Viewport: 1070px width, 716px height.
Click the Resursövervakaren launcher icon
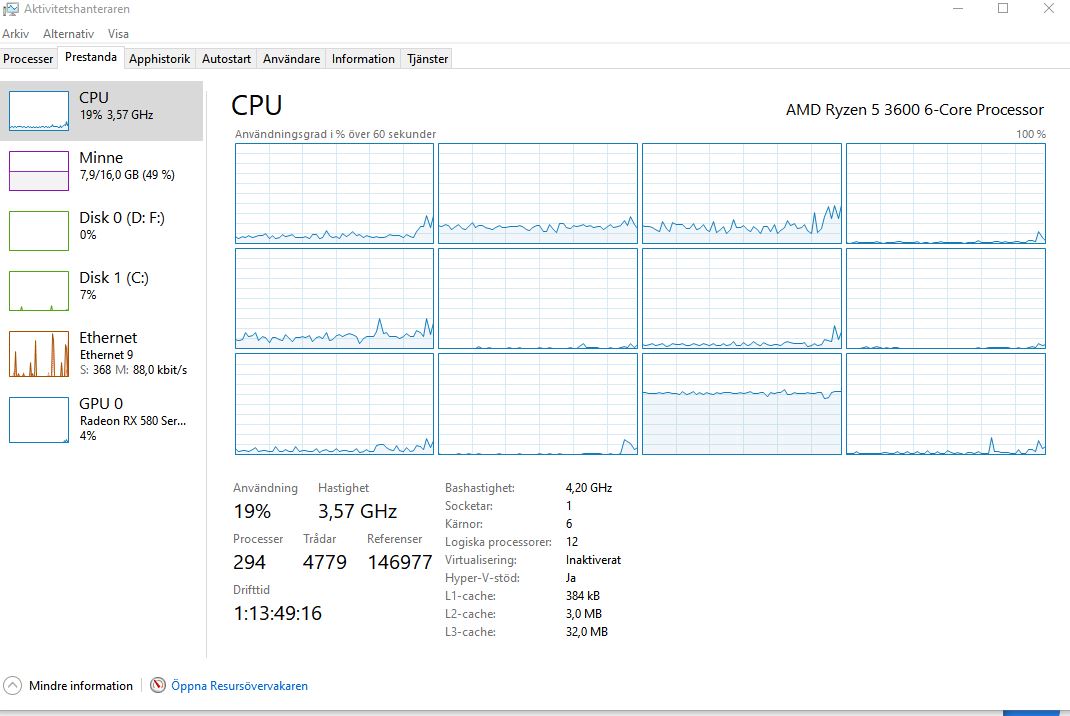157,685
